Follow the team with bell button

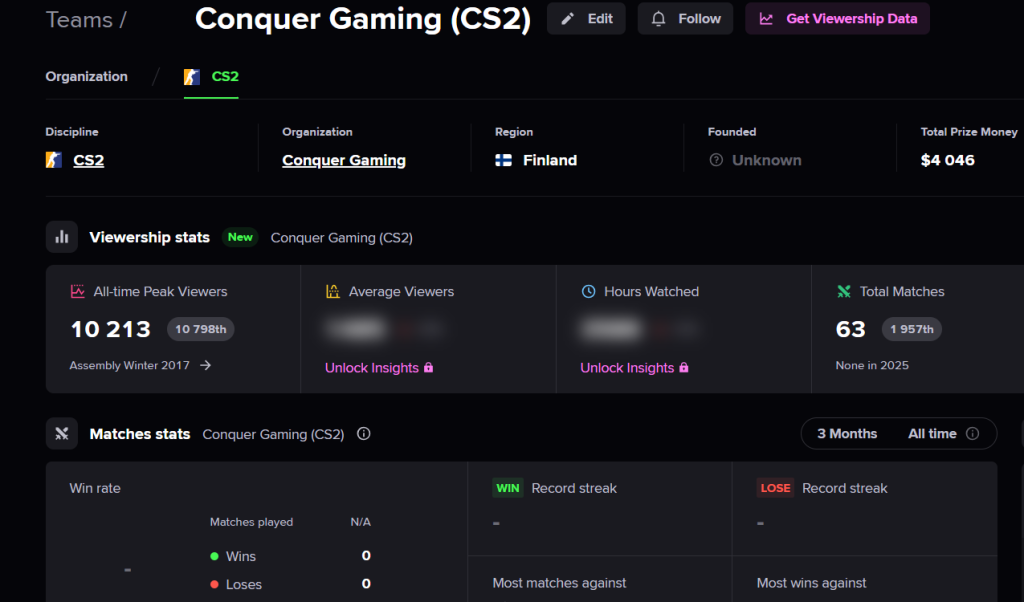tap(685, 19)
